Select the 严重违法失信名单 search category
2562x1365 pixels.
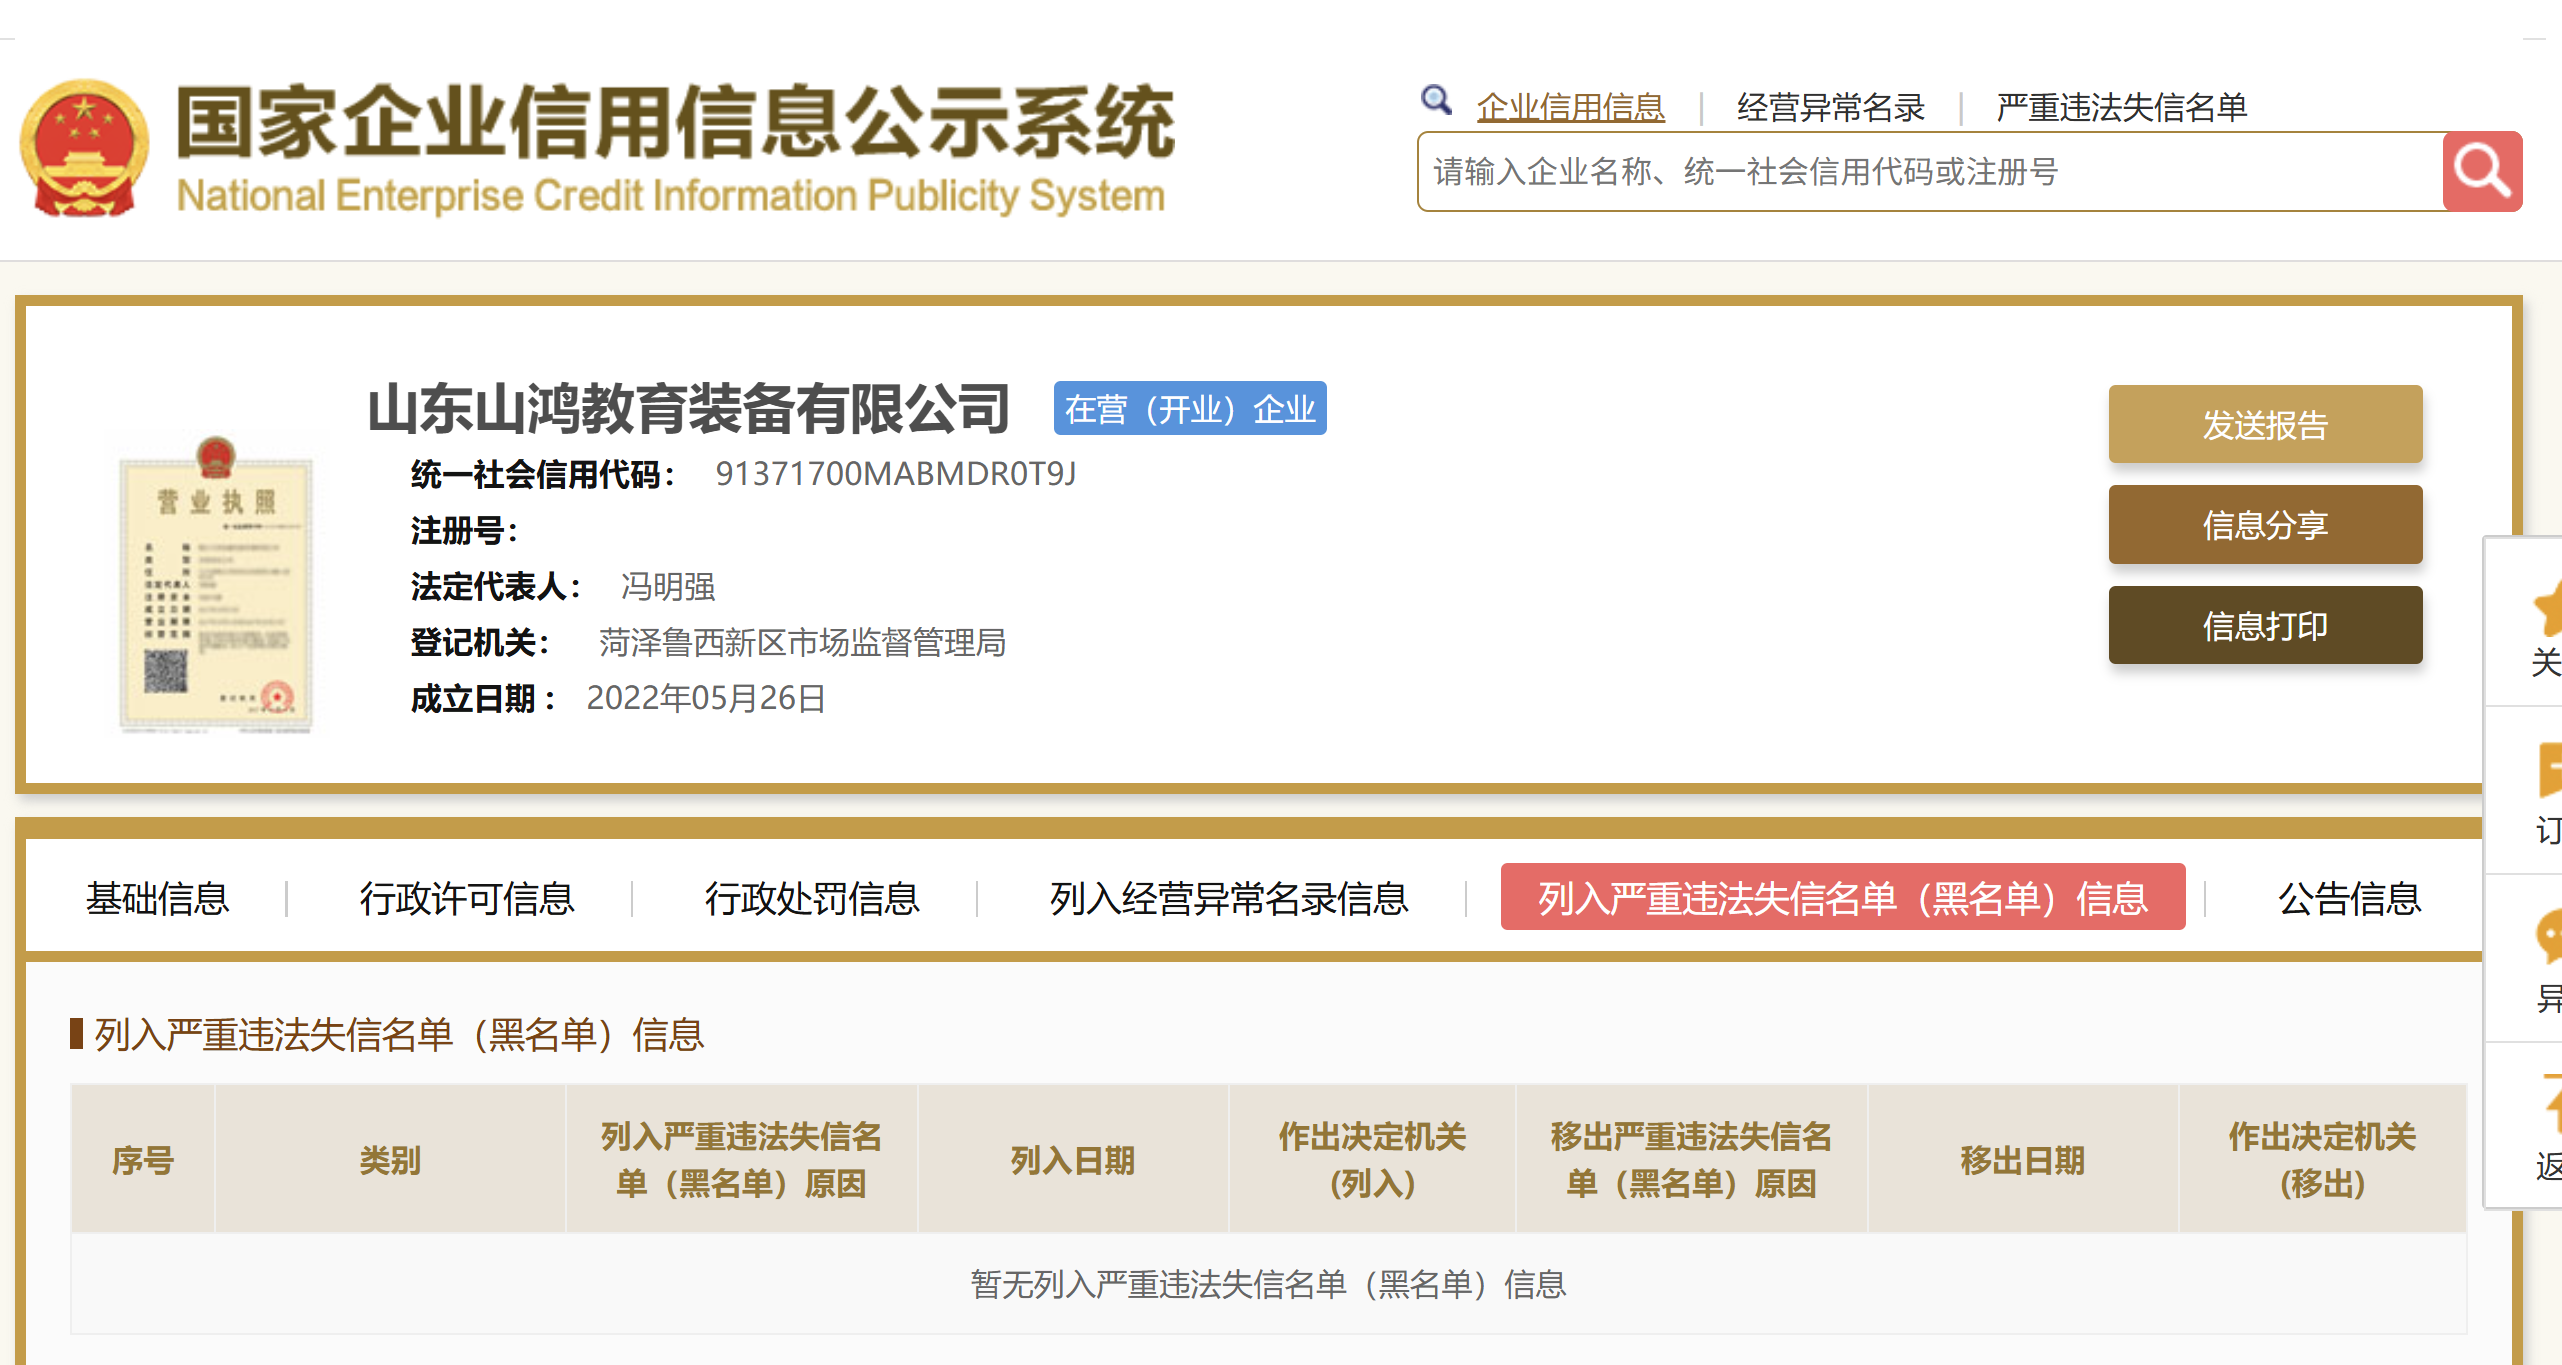pyautogui.click(x=2121, y=107)
